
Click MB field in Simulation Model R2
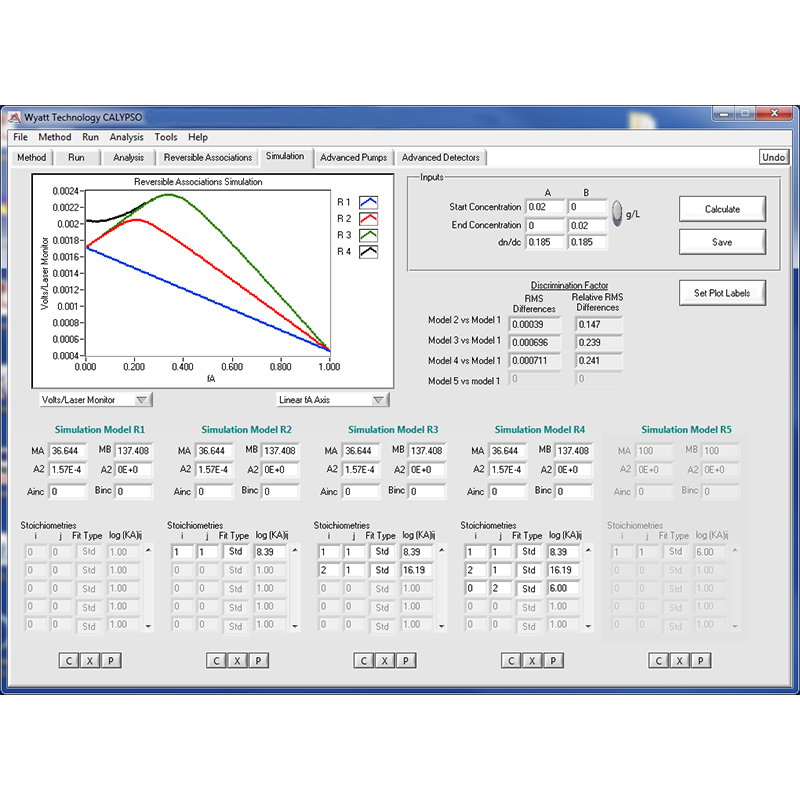click(x=280, y=451)
